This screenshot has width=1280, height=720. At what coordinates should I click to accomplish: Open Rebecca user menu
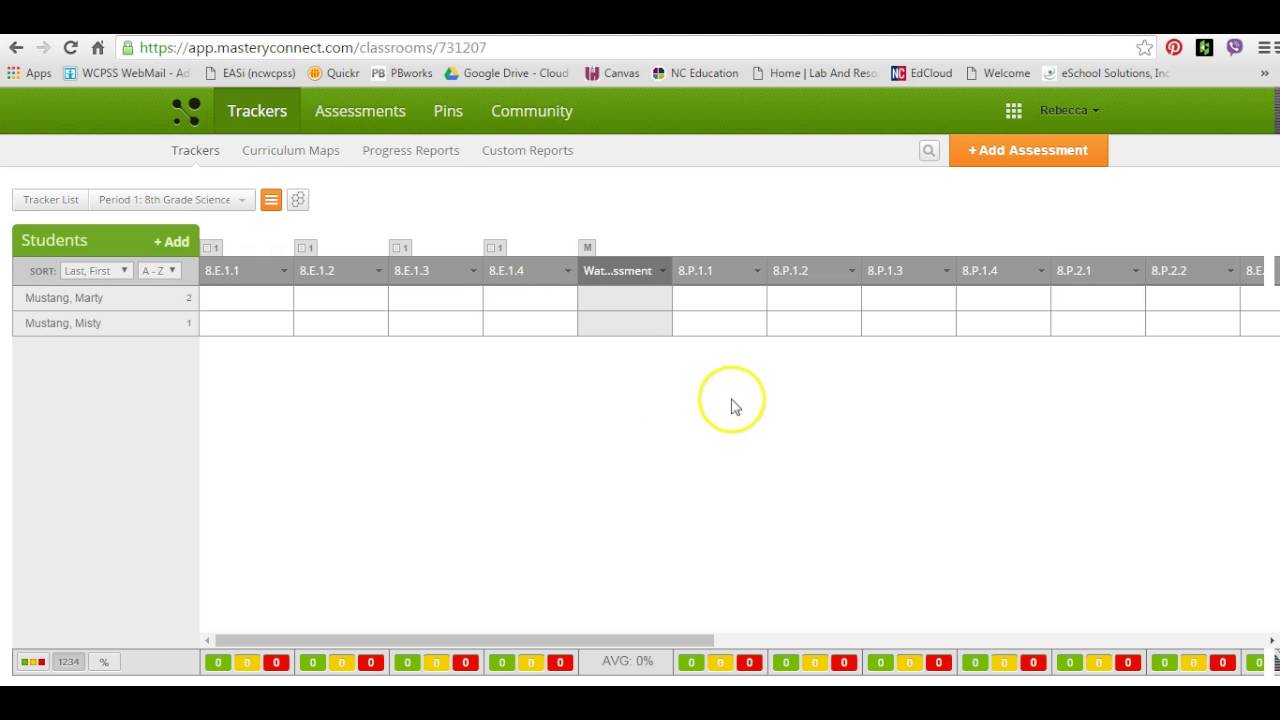pos(1069,110)
